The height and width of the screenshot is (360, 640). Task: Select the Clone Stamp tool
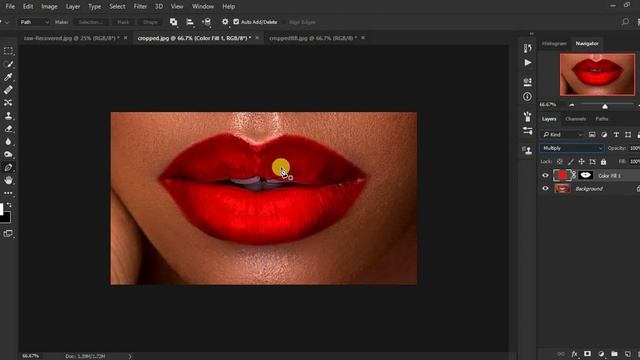[8, 116]
